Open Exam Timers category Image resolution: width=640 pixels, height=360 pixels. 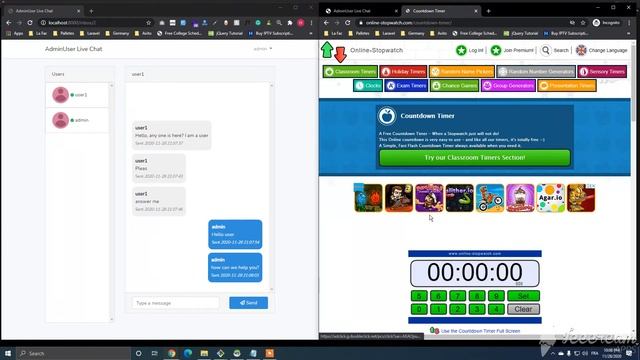click(x=406, y=86)
